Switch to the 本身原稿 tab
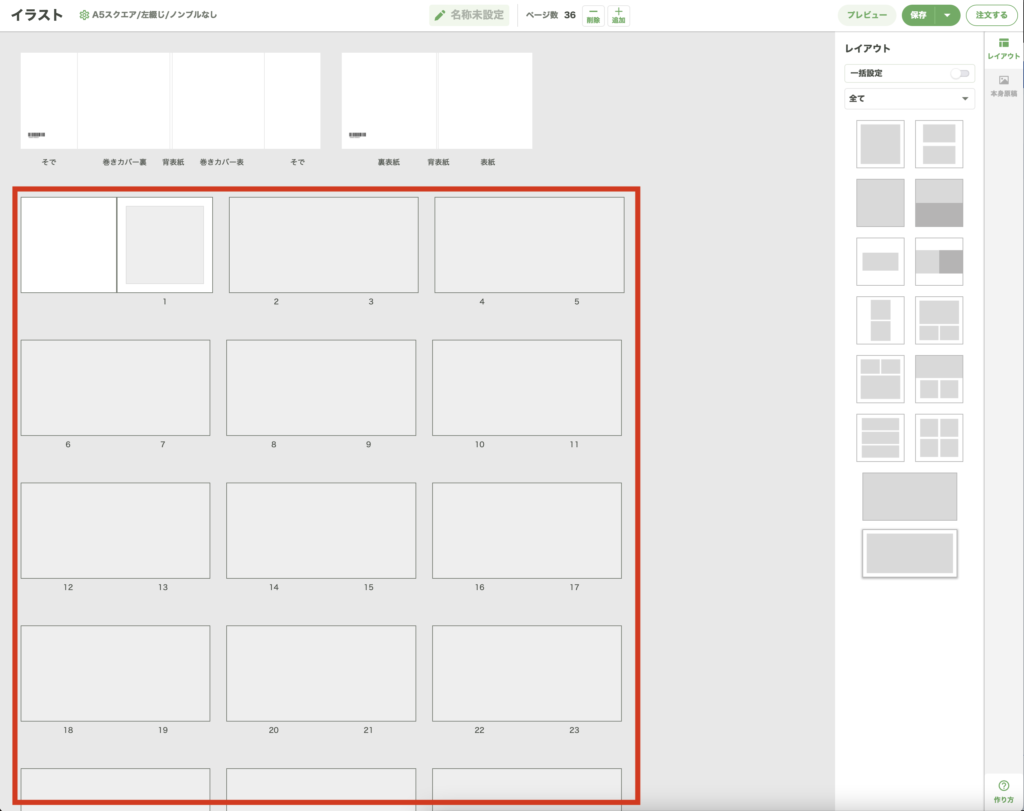 (1004, 85)
